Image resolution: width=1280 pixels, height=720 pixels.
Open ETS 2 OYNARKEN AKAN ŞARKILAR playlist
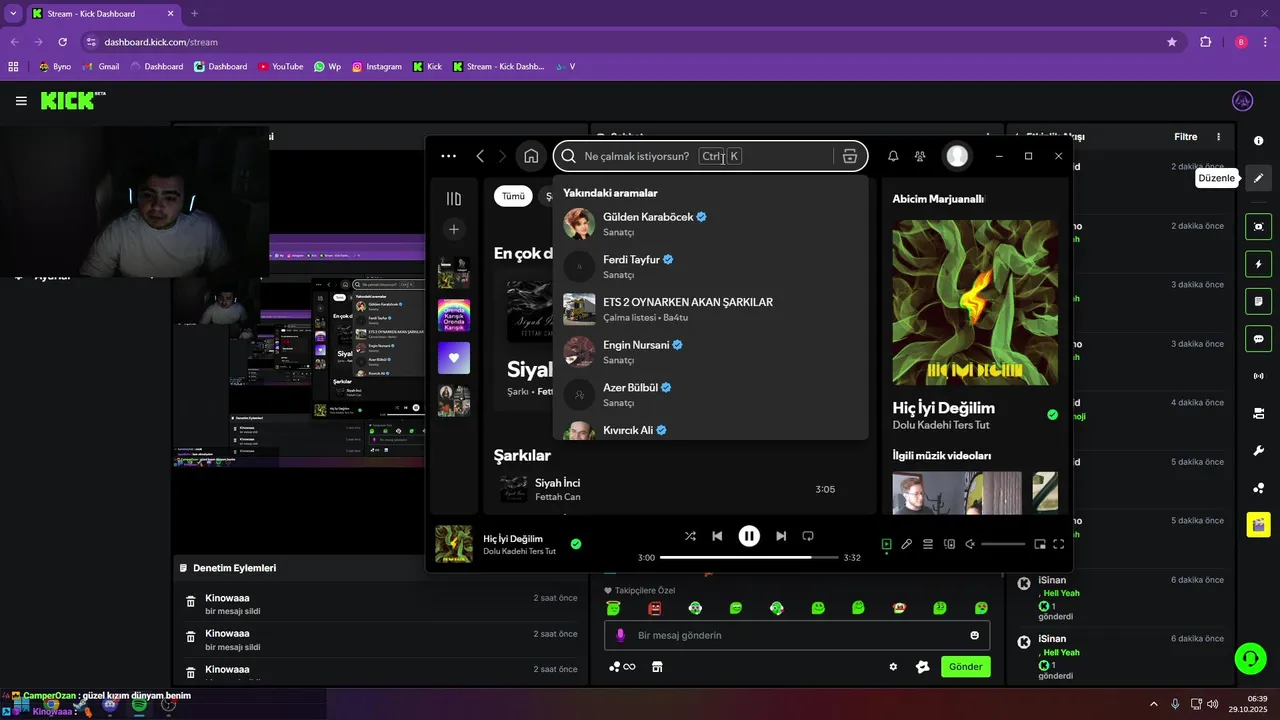point(710,309)
